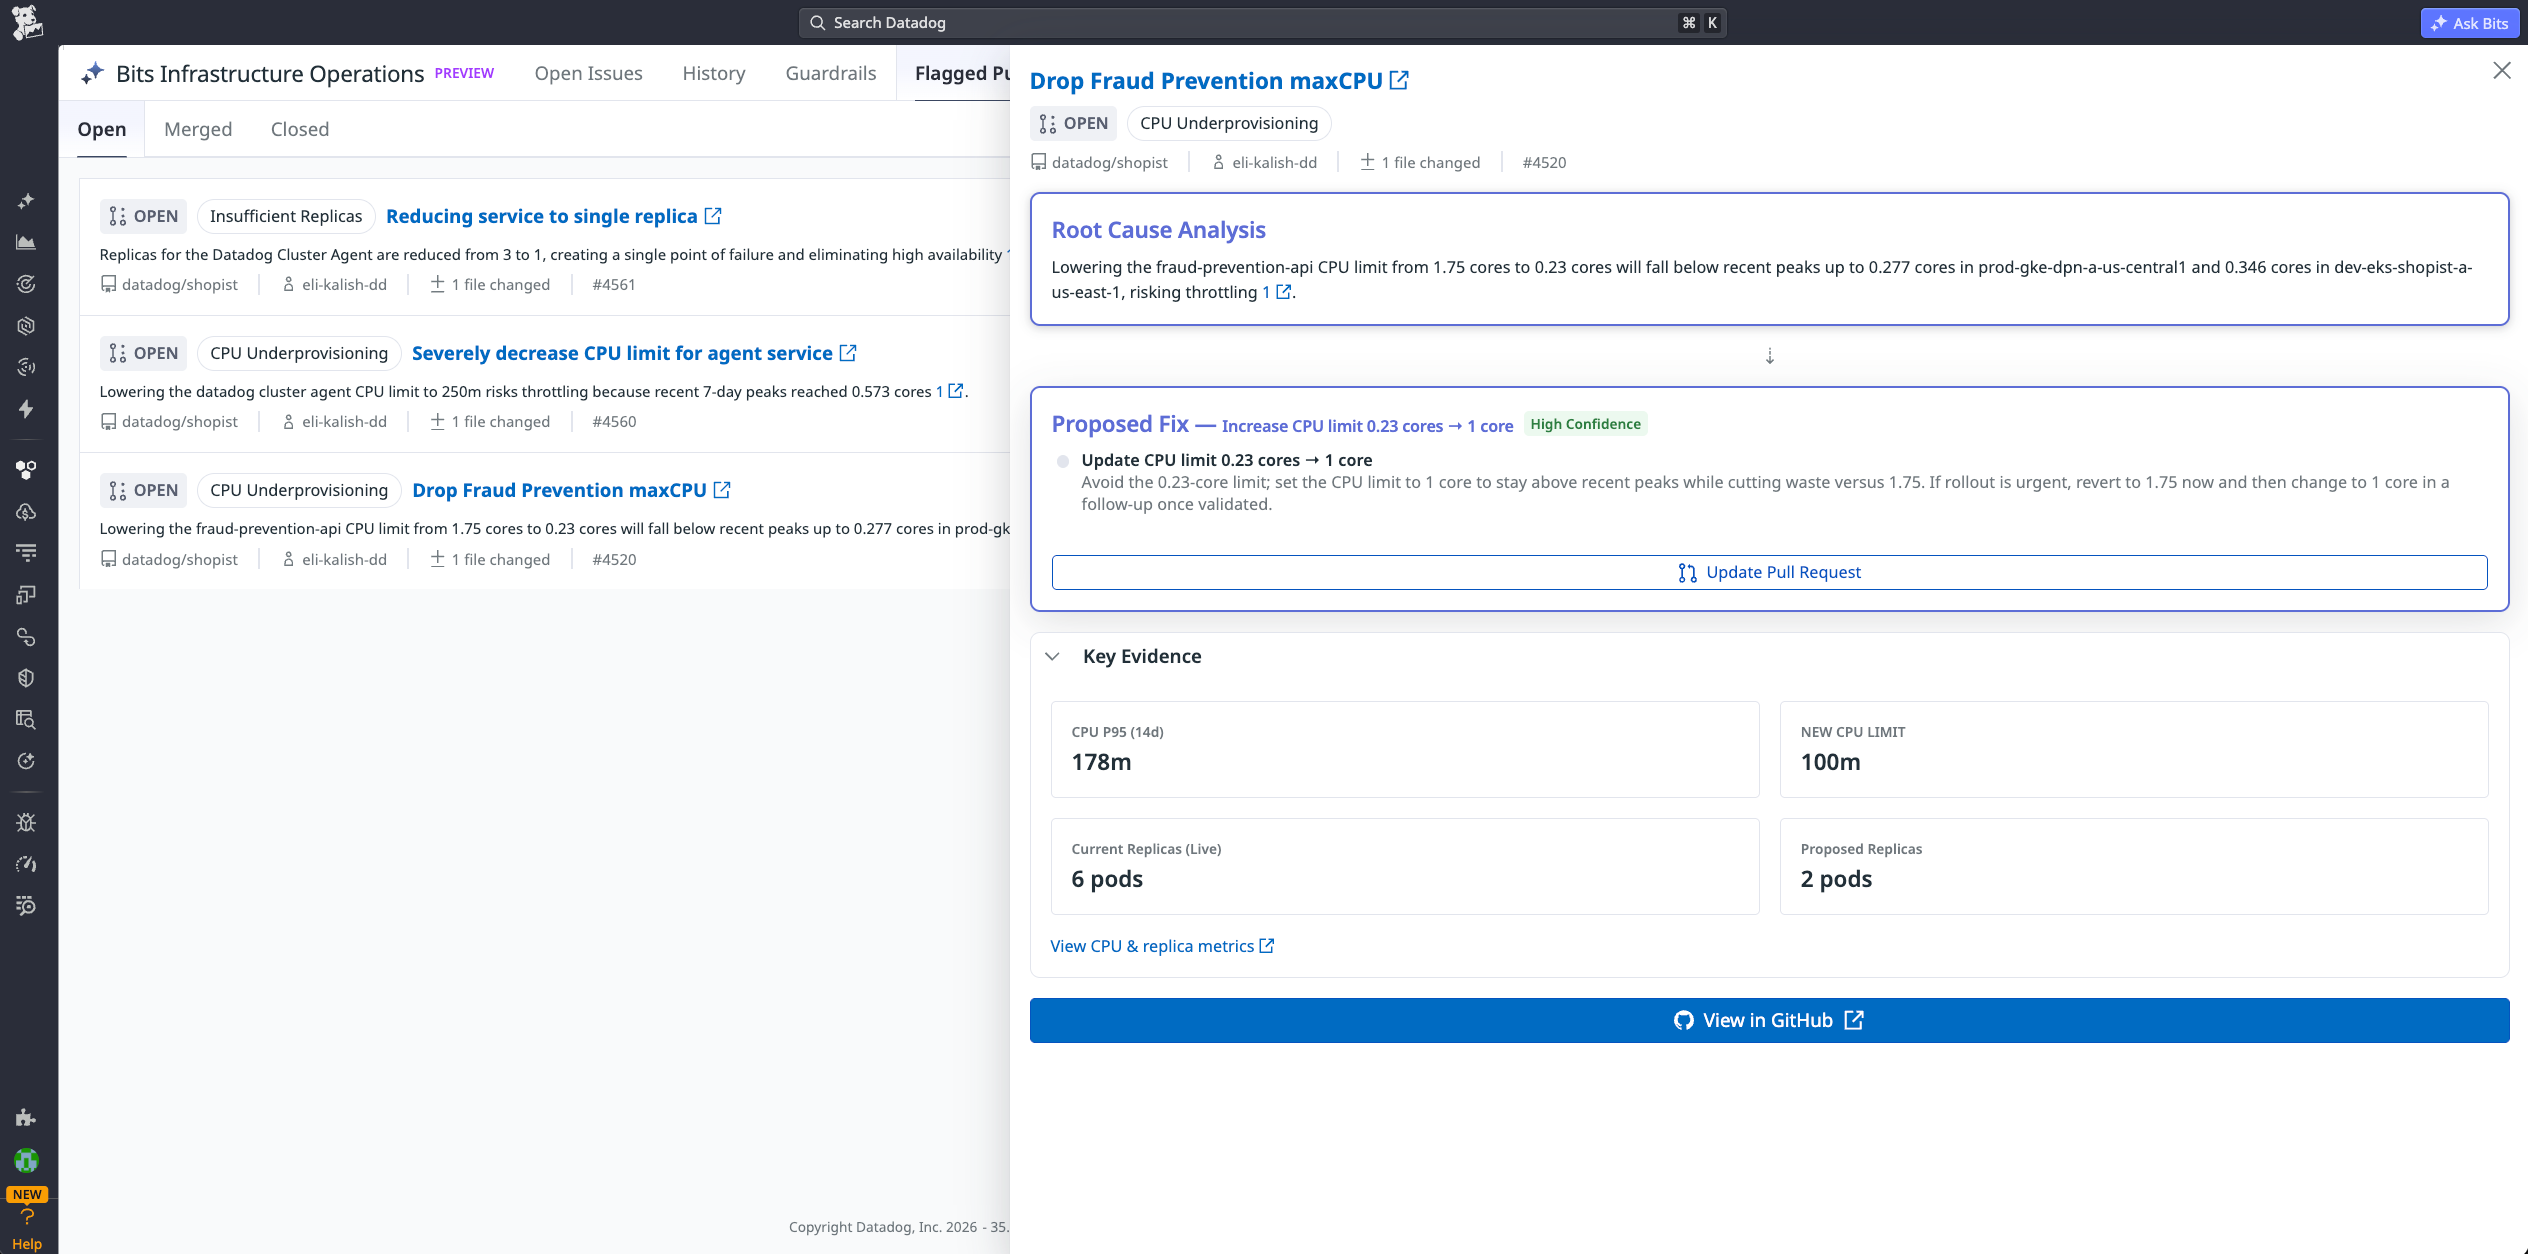The image size is (2528, 1254).
Task: Click external link icon after 'Reducing service to single replica'
Action: click(x=713, y=216)
